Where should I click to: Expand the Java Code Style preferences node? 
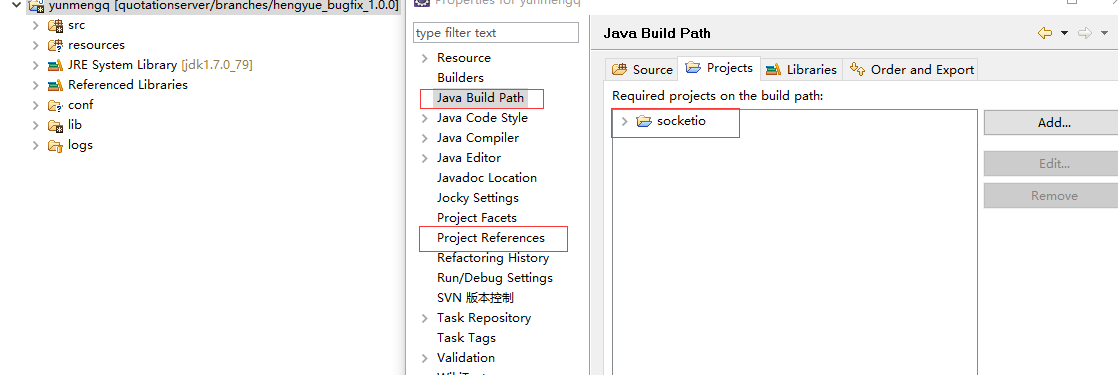pyautogui.click(x=425, y=118)
